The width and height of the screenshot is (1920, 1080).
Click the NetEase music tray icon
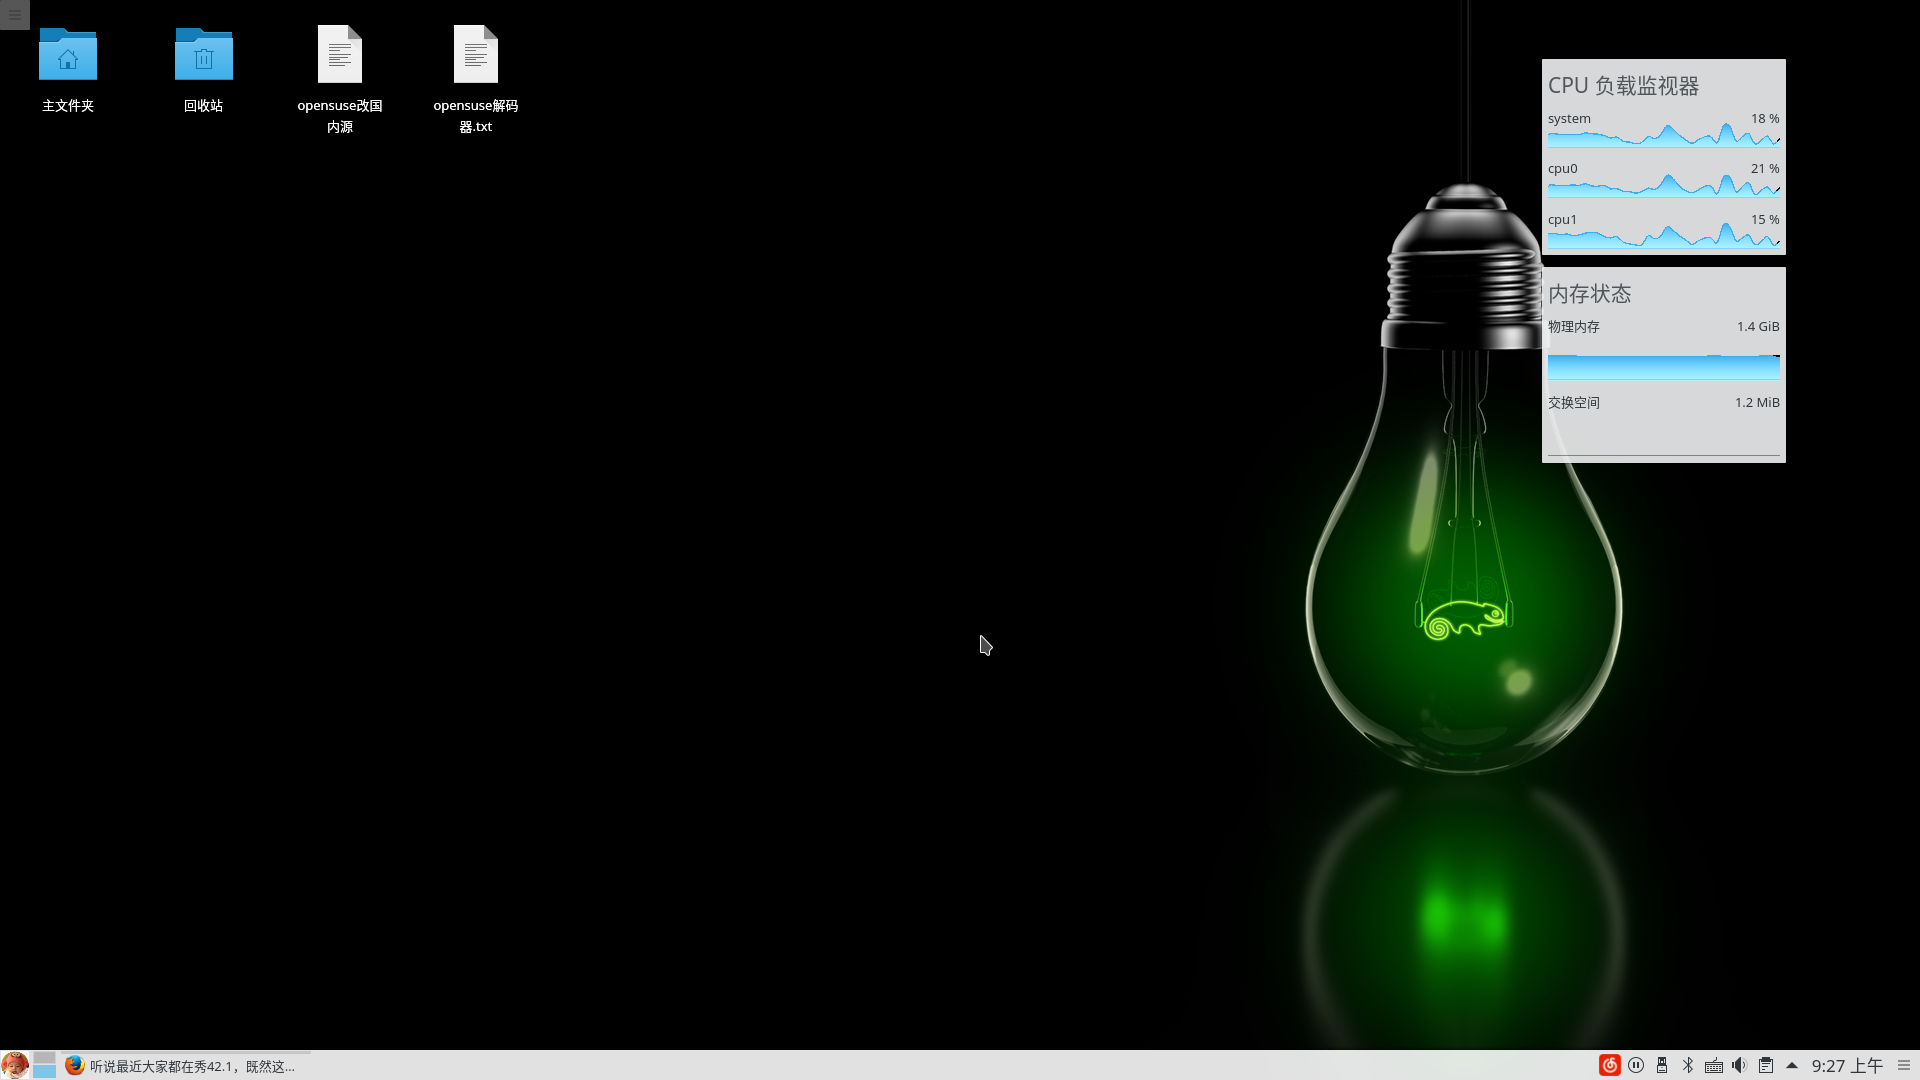[x=1609, y=1065]
